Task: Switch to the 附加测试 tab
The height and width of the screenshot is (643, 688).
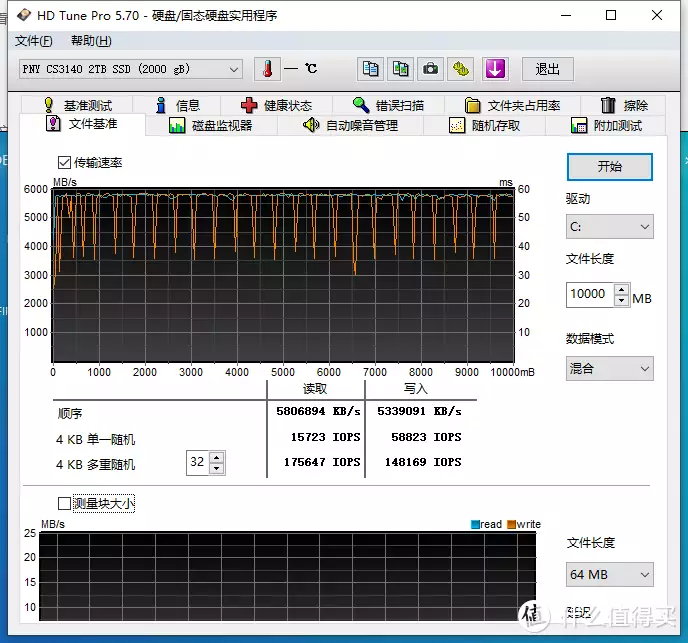Action: coord(606,126)
